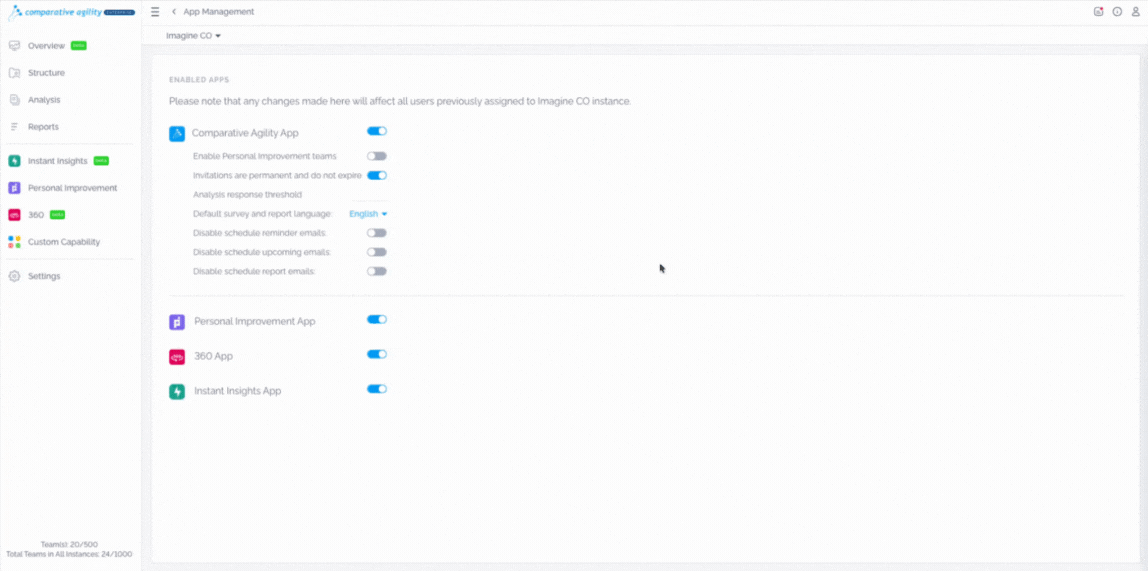The image size is (1148, 571).
Task: Open the user profile icon
Action: click(x=1135, y=12)
